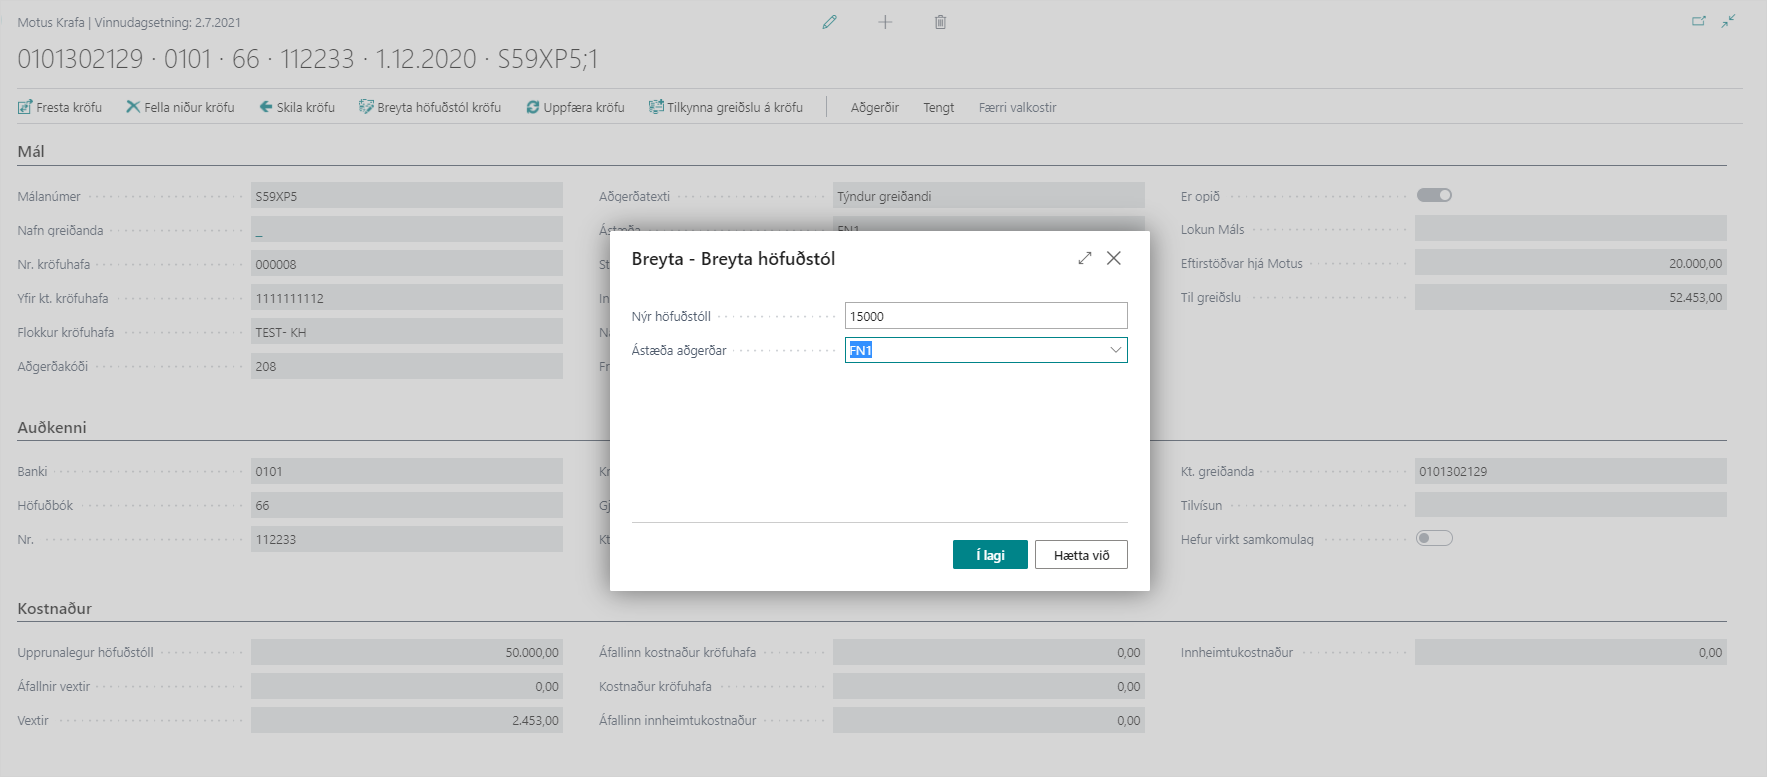Close the Breyta höfuðstól dialog

[1114, 258]
